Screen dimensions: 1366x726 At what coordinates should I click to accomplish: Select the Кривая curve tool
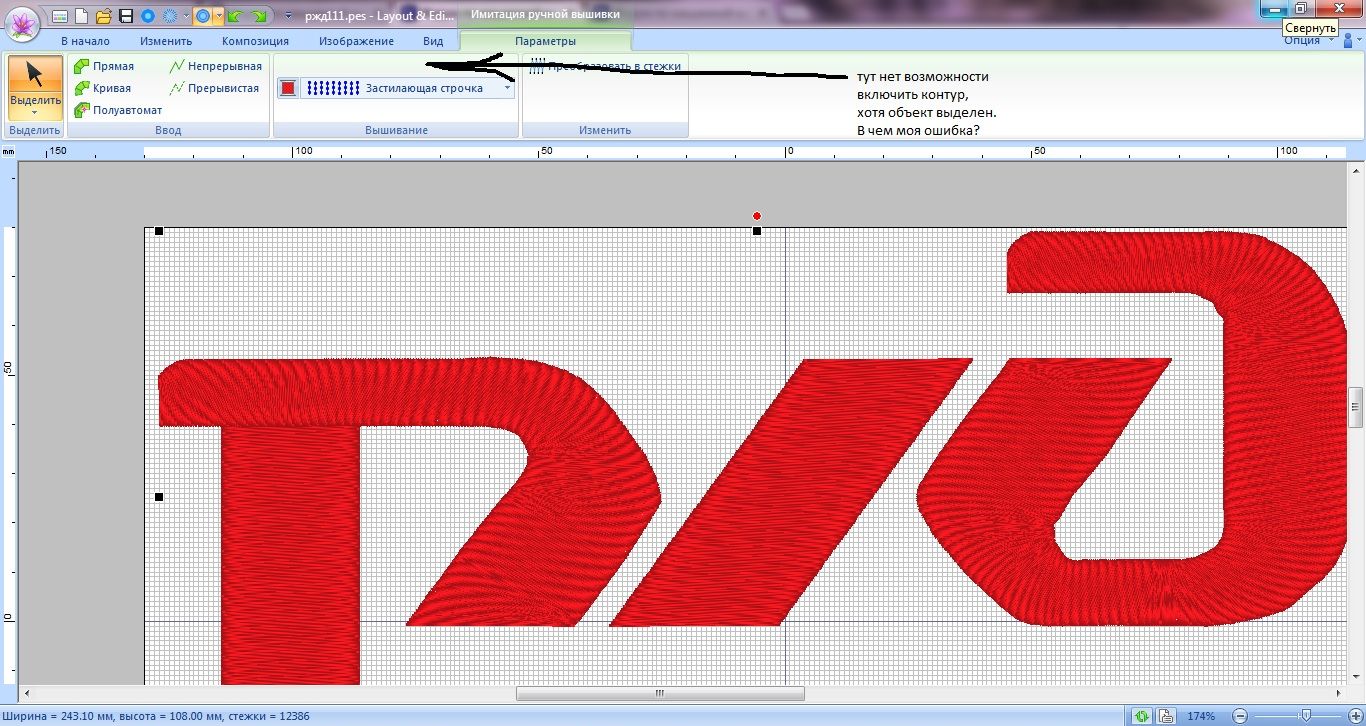[102, 88]
